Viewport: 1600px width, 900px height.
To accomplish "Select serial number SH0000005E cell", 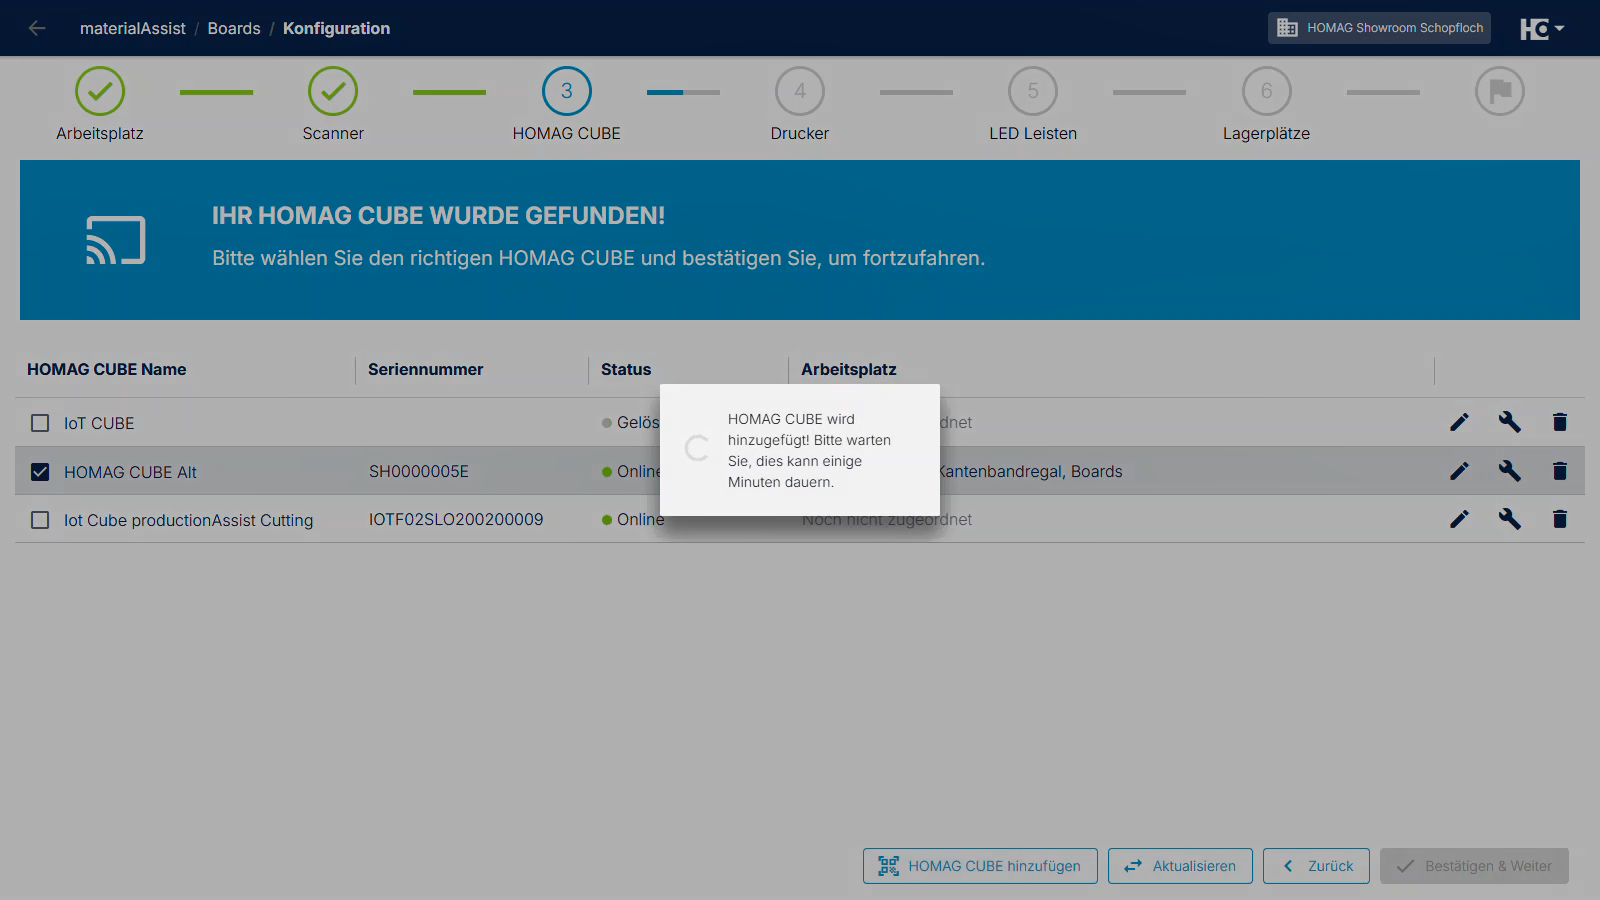I will [419, 471].
